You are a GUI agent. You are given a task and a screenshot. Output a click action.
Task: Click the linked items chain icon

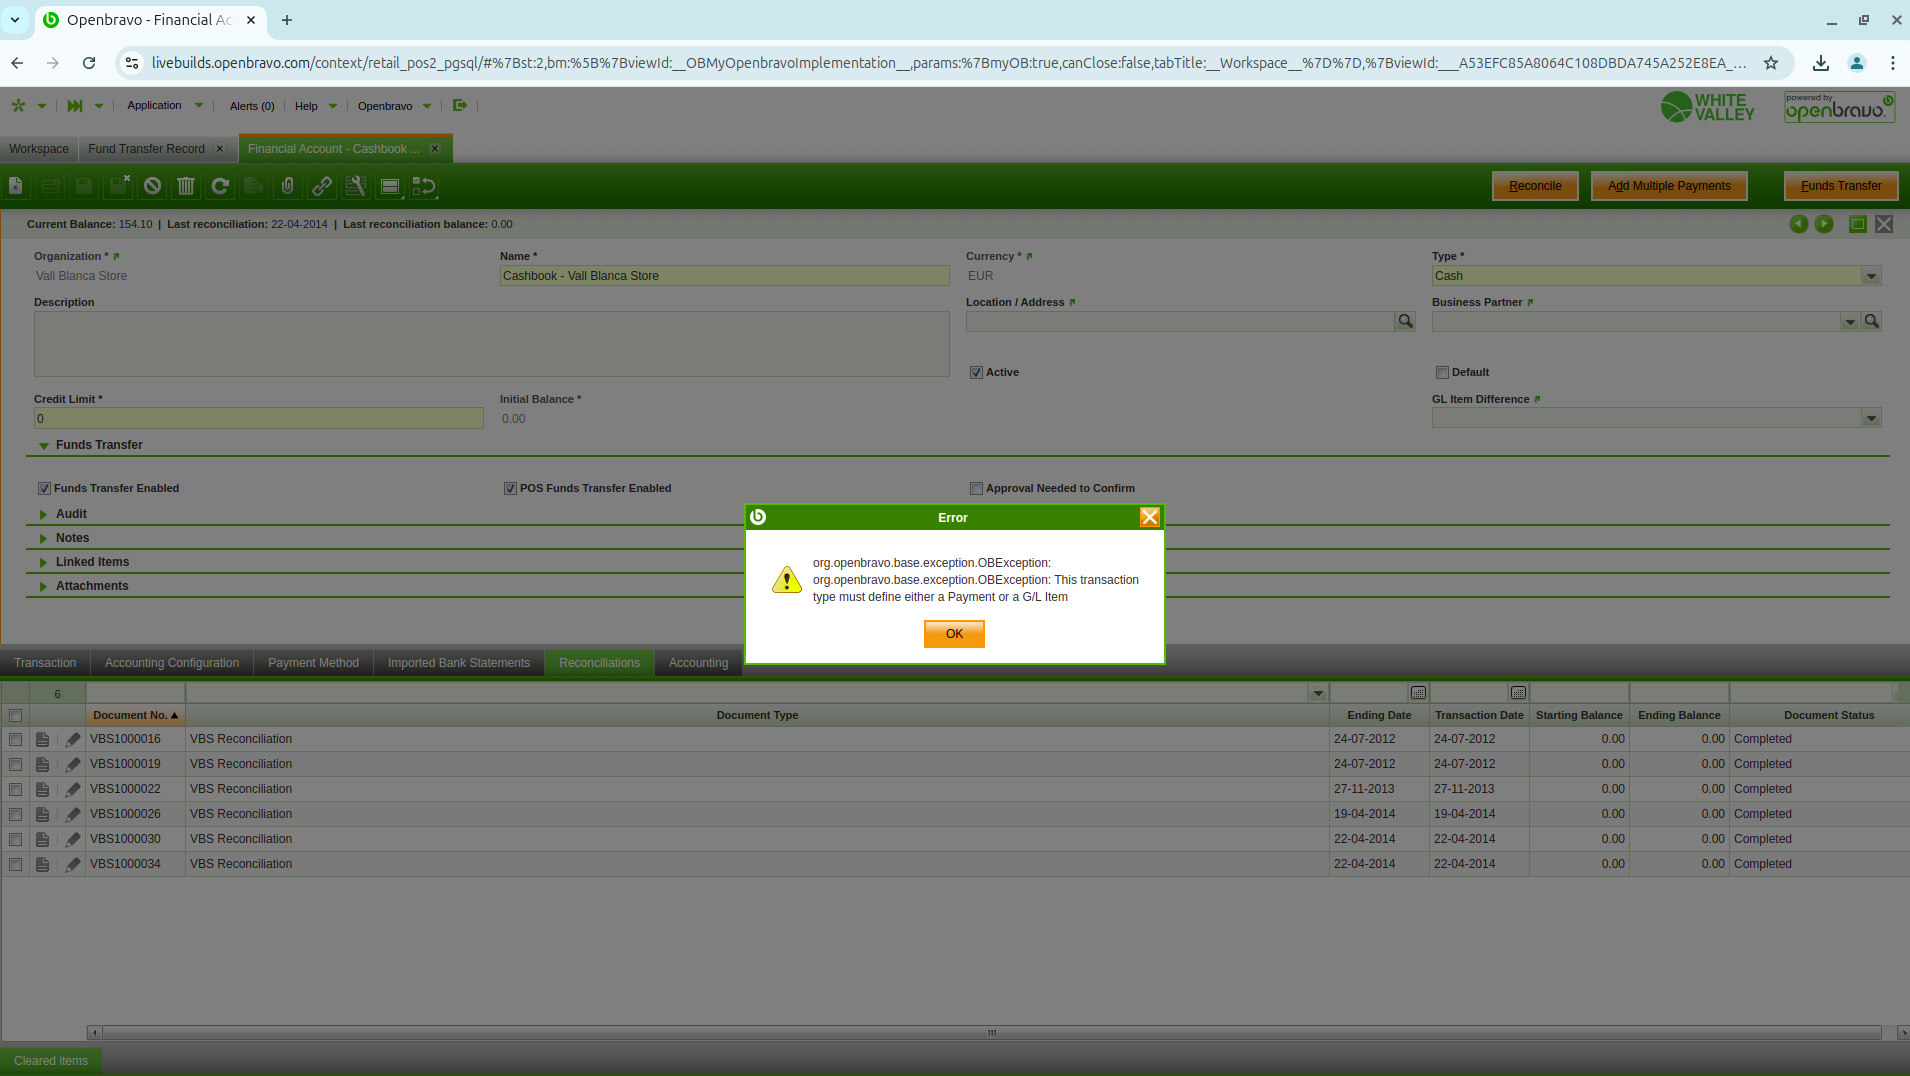(x=322, y=186)
